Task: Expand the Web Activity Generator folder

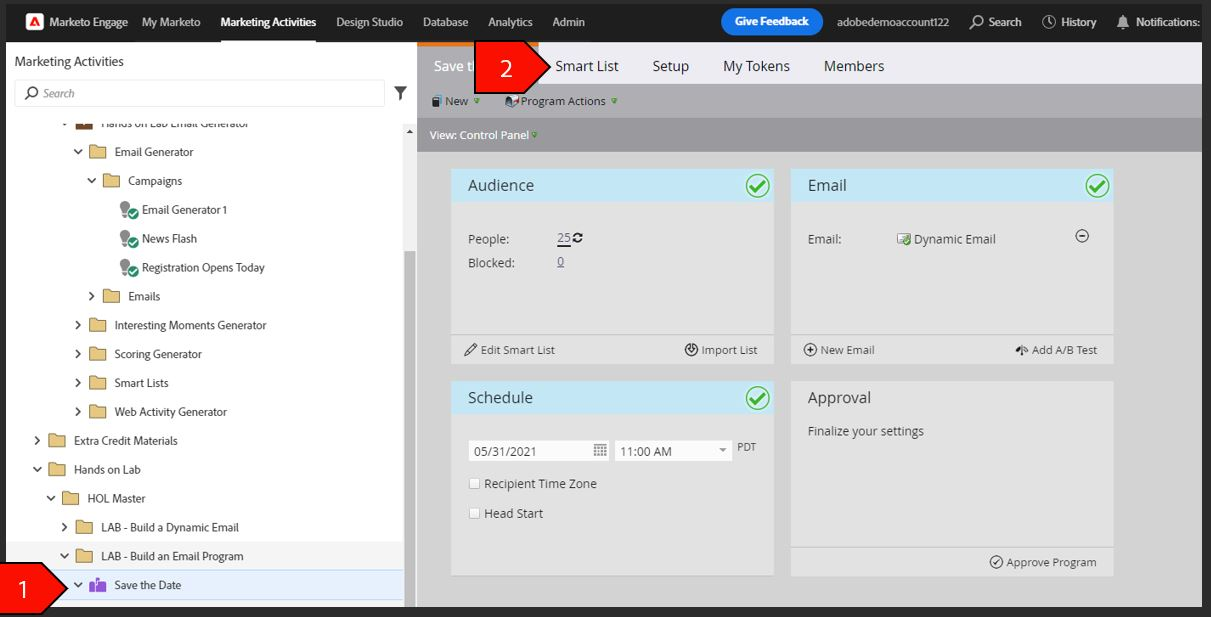Action: click(79, 412)
